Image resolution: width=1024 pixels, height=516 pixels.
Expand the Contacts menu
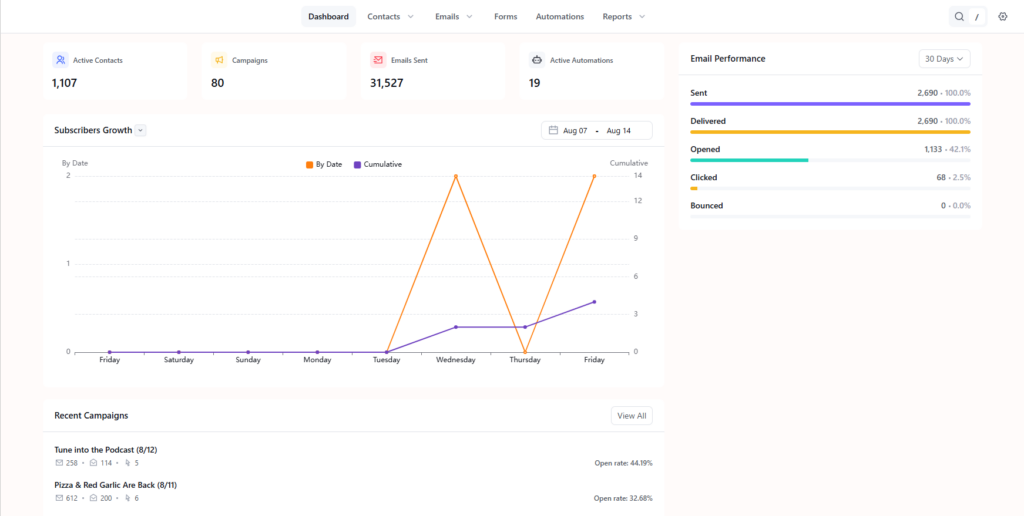(x=391, y=17)
